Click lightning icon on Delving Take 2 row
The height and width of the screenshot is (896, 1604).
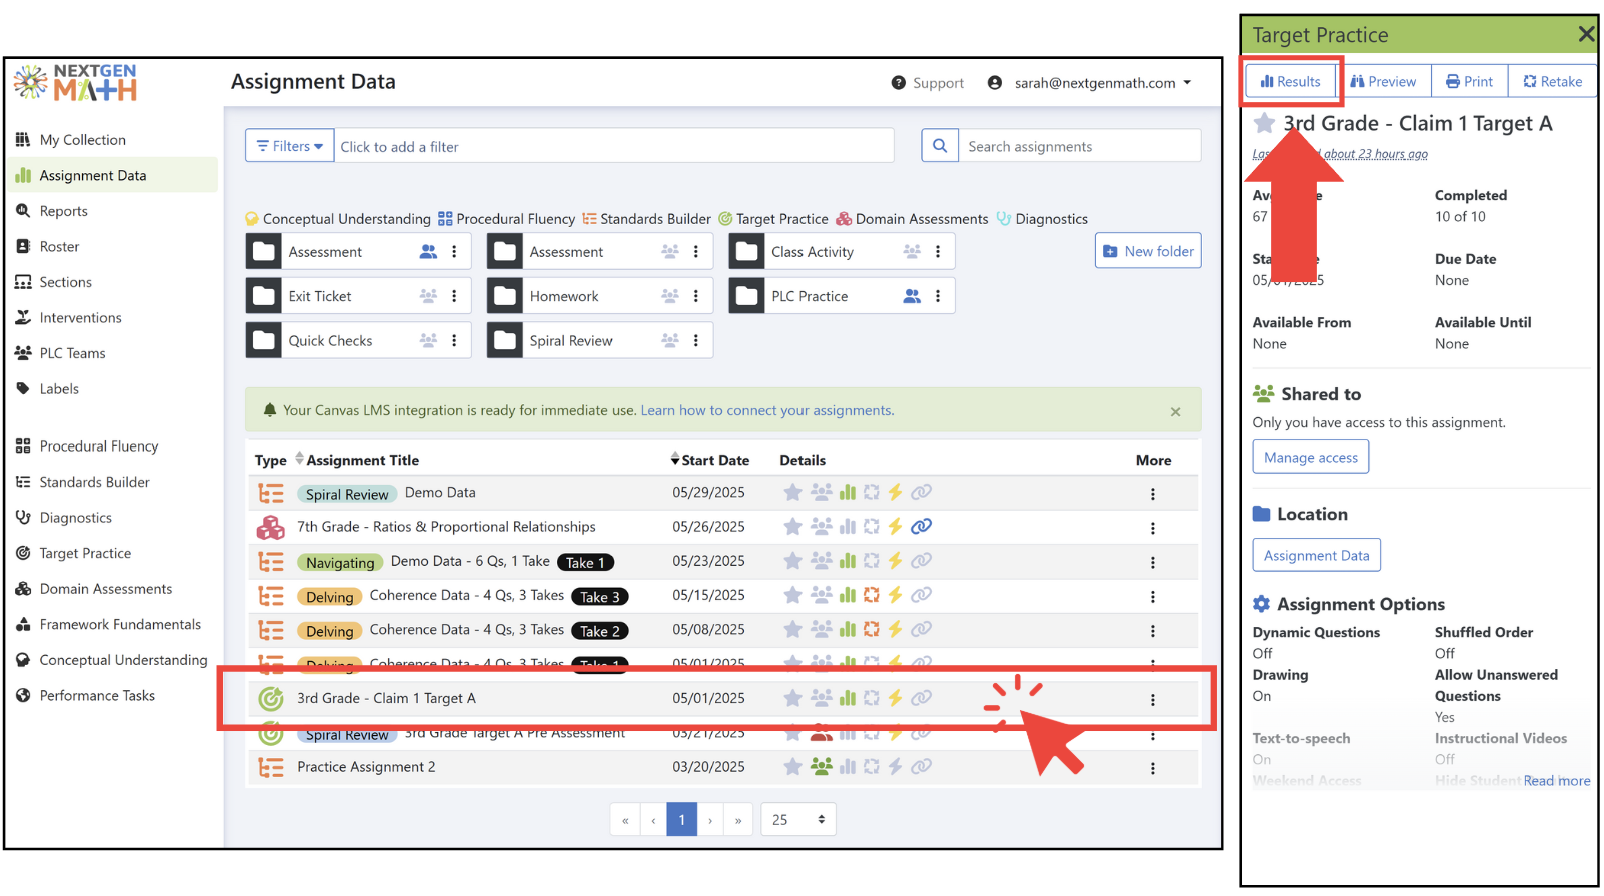[895, 629]
